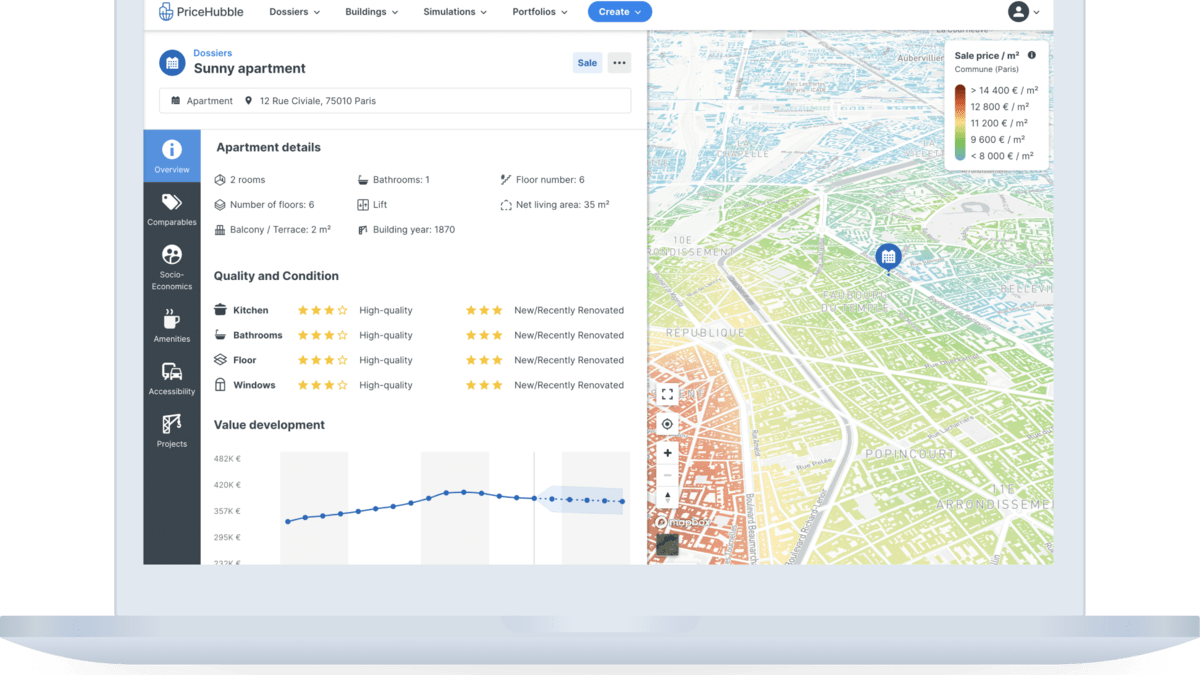Open the Dossiers menu
This screenshot has width=1200, height=675.
click(295, 12)
